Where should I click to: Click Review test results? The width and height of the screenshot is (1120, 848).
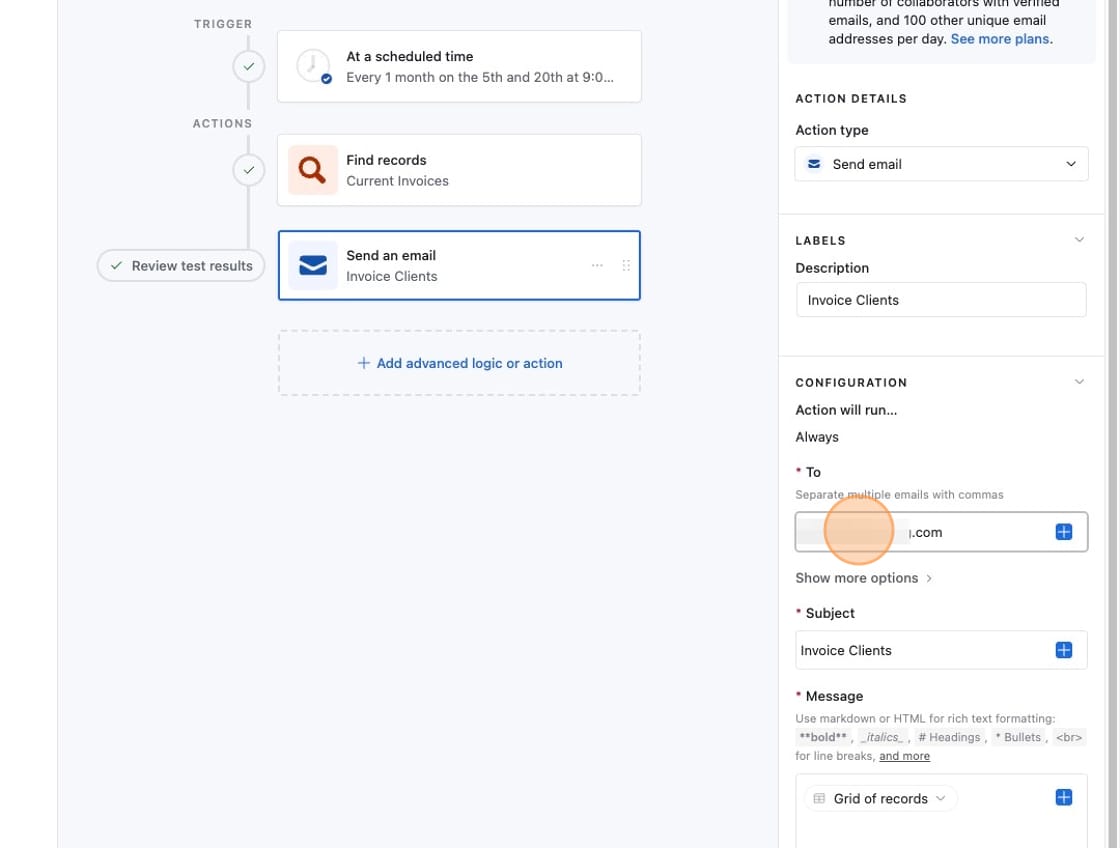pos(180,265)
